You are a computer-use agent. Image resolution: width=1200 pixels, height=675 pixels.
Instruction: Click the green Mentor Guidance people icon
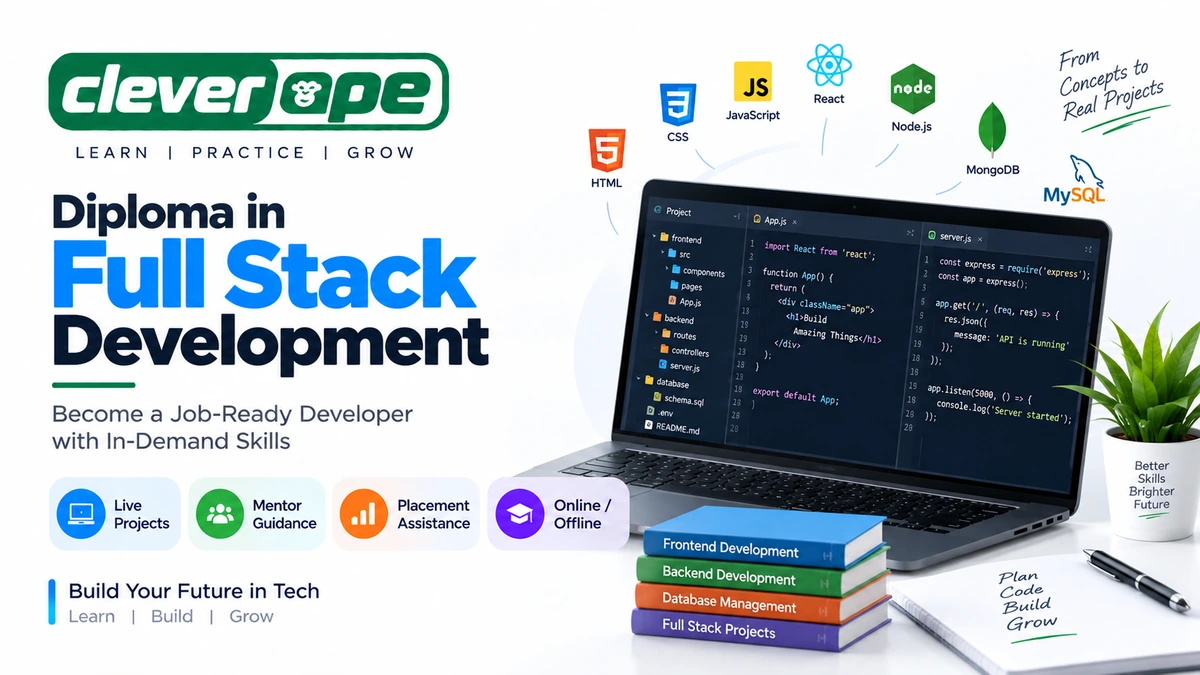point(220,514)
